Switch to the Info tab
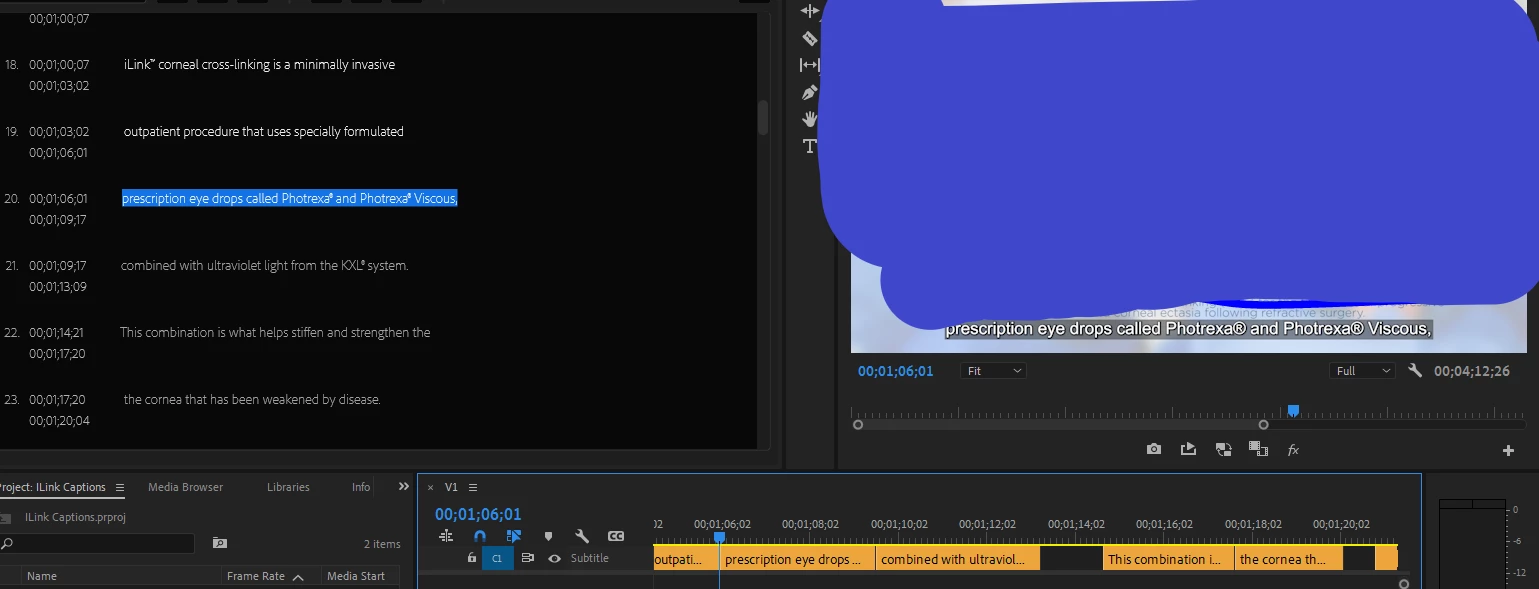This screenshot has height=589, width=1539. tap(361, 487)
